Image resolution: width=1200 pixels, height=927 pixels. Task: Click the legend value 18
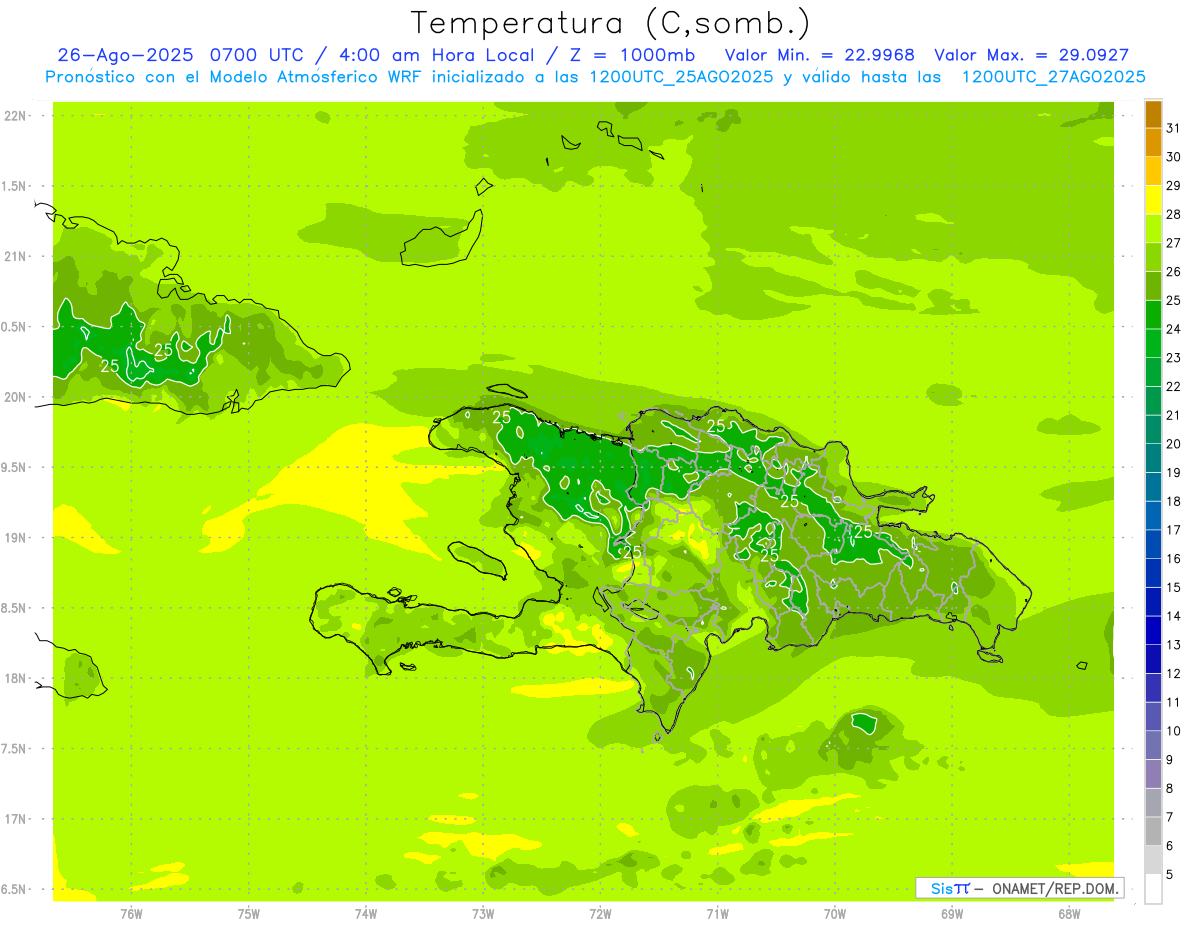(x=1174, y=501)
